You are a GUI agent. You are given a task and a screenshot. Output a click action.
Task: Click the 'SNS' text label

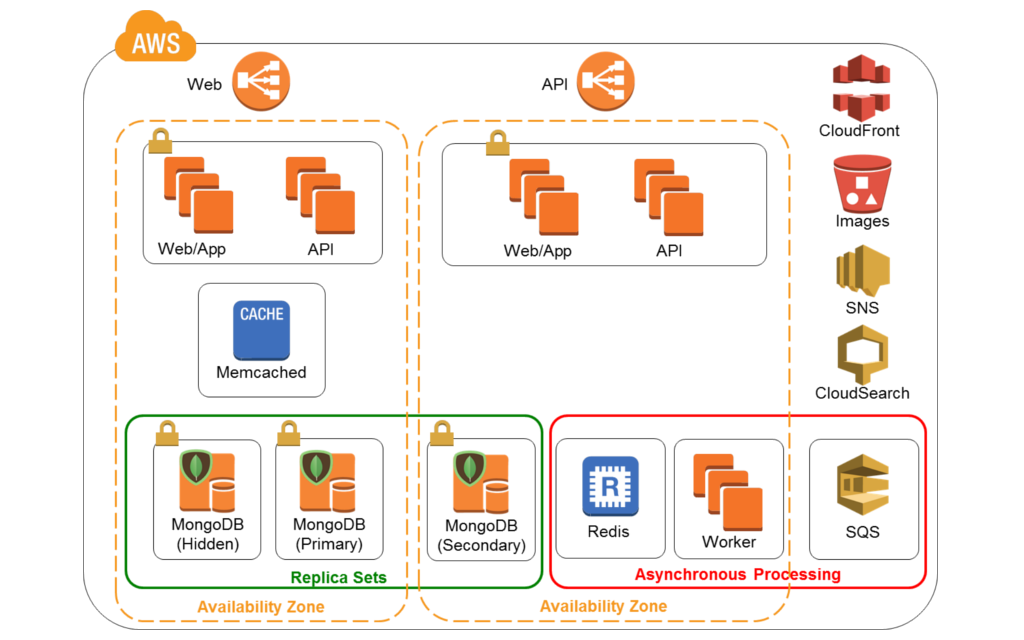pos(862,308)
